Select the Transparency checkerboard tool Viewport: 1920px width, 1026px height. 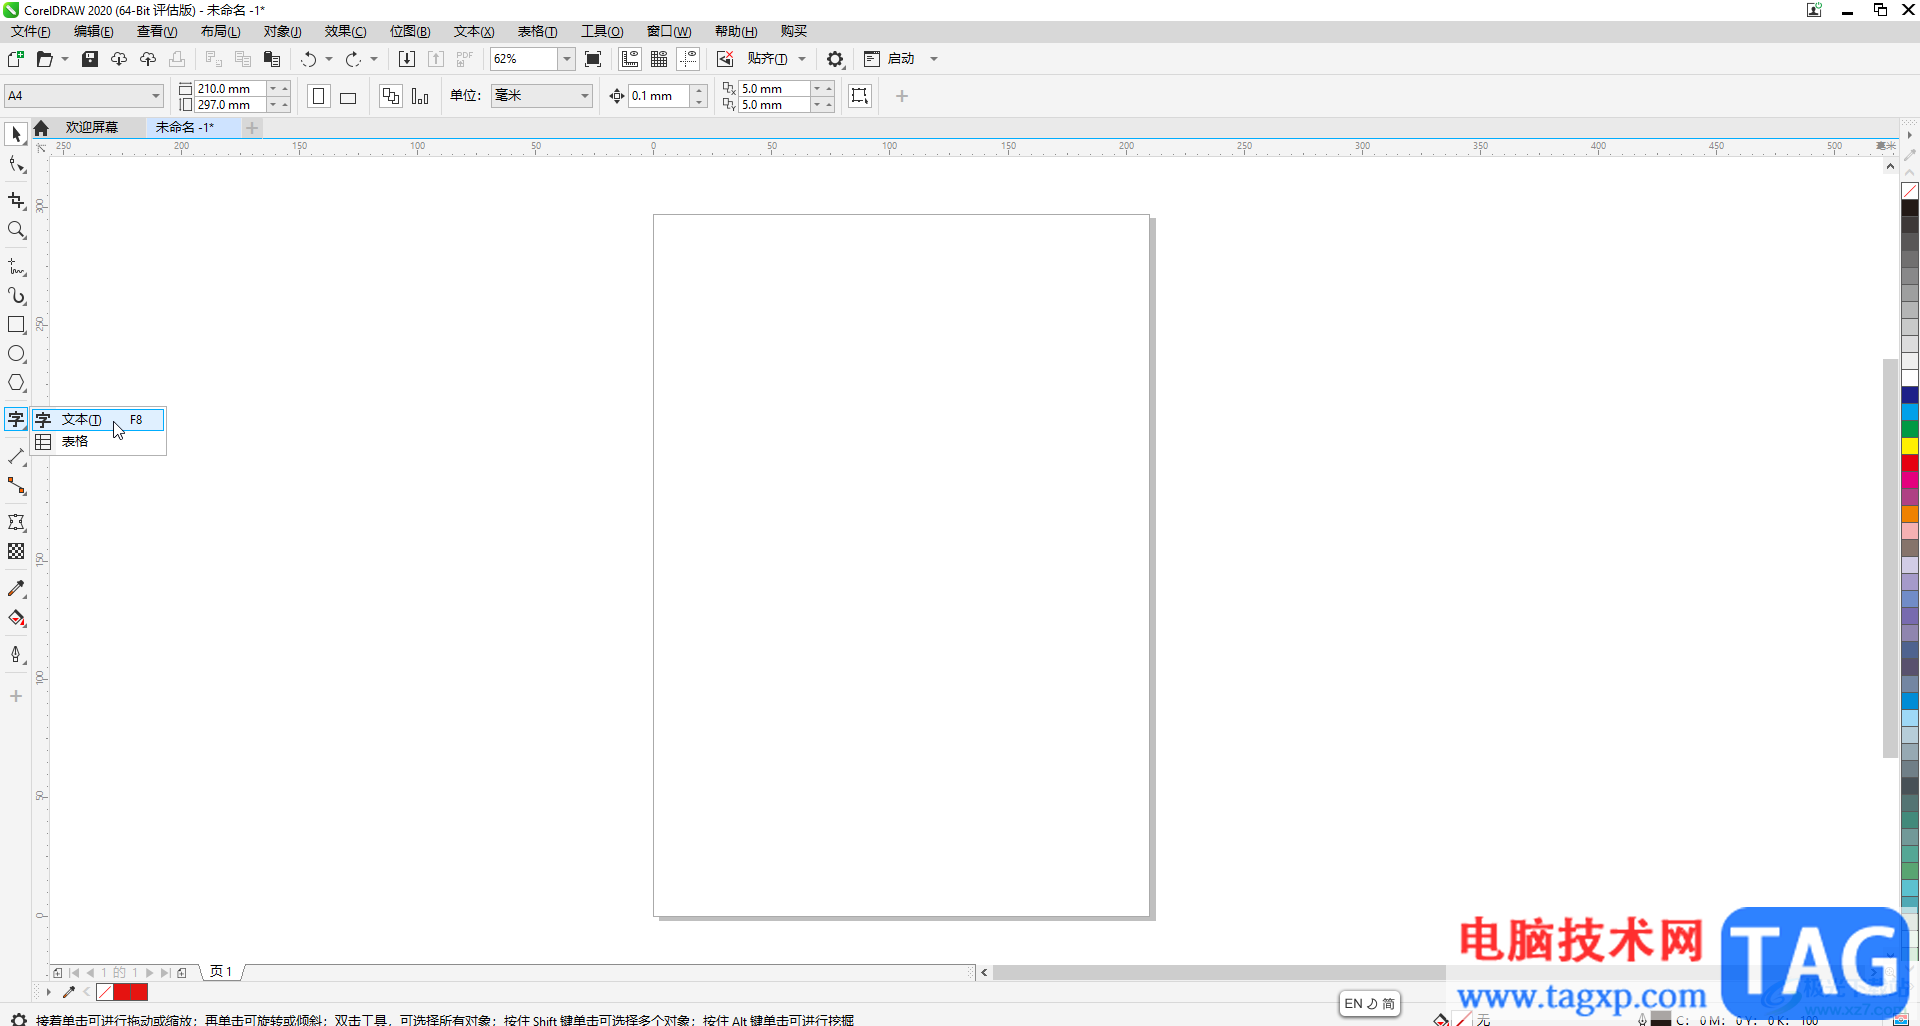click(x=16, y=551)
